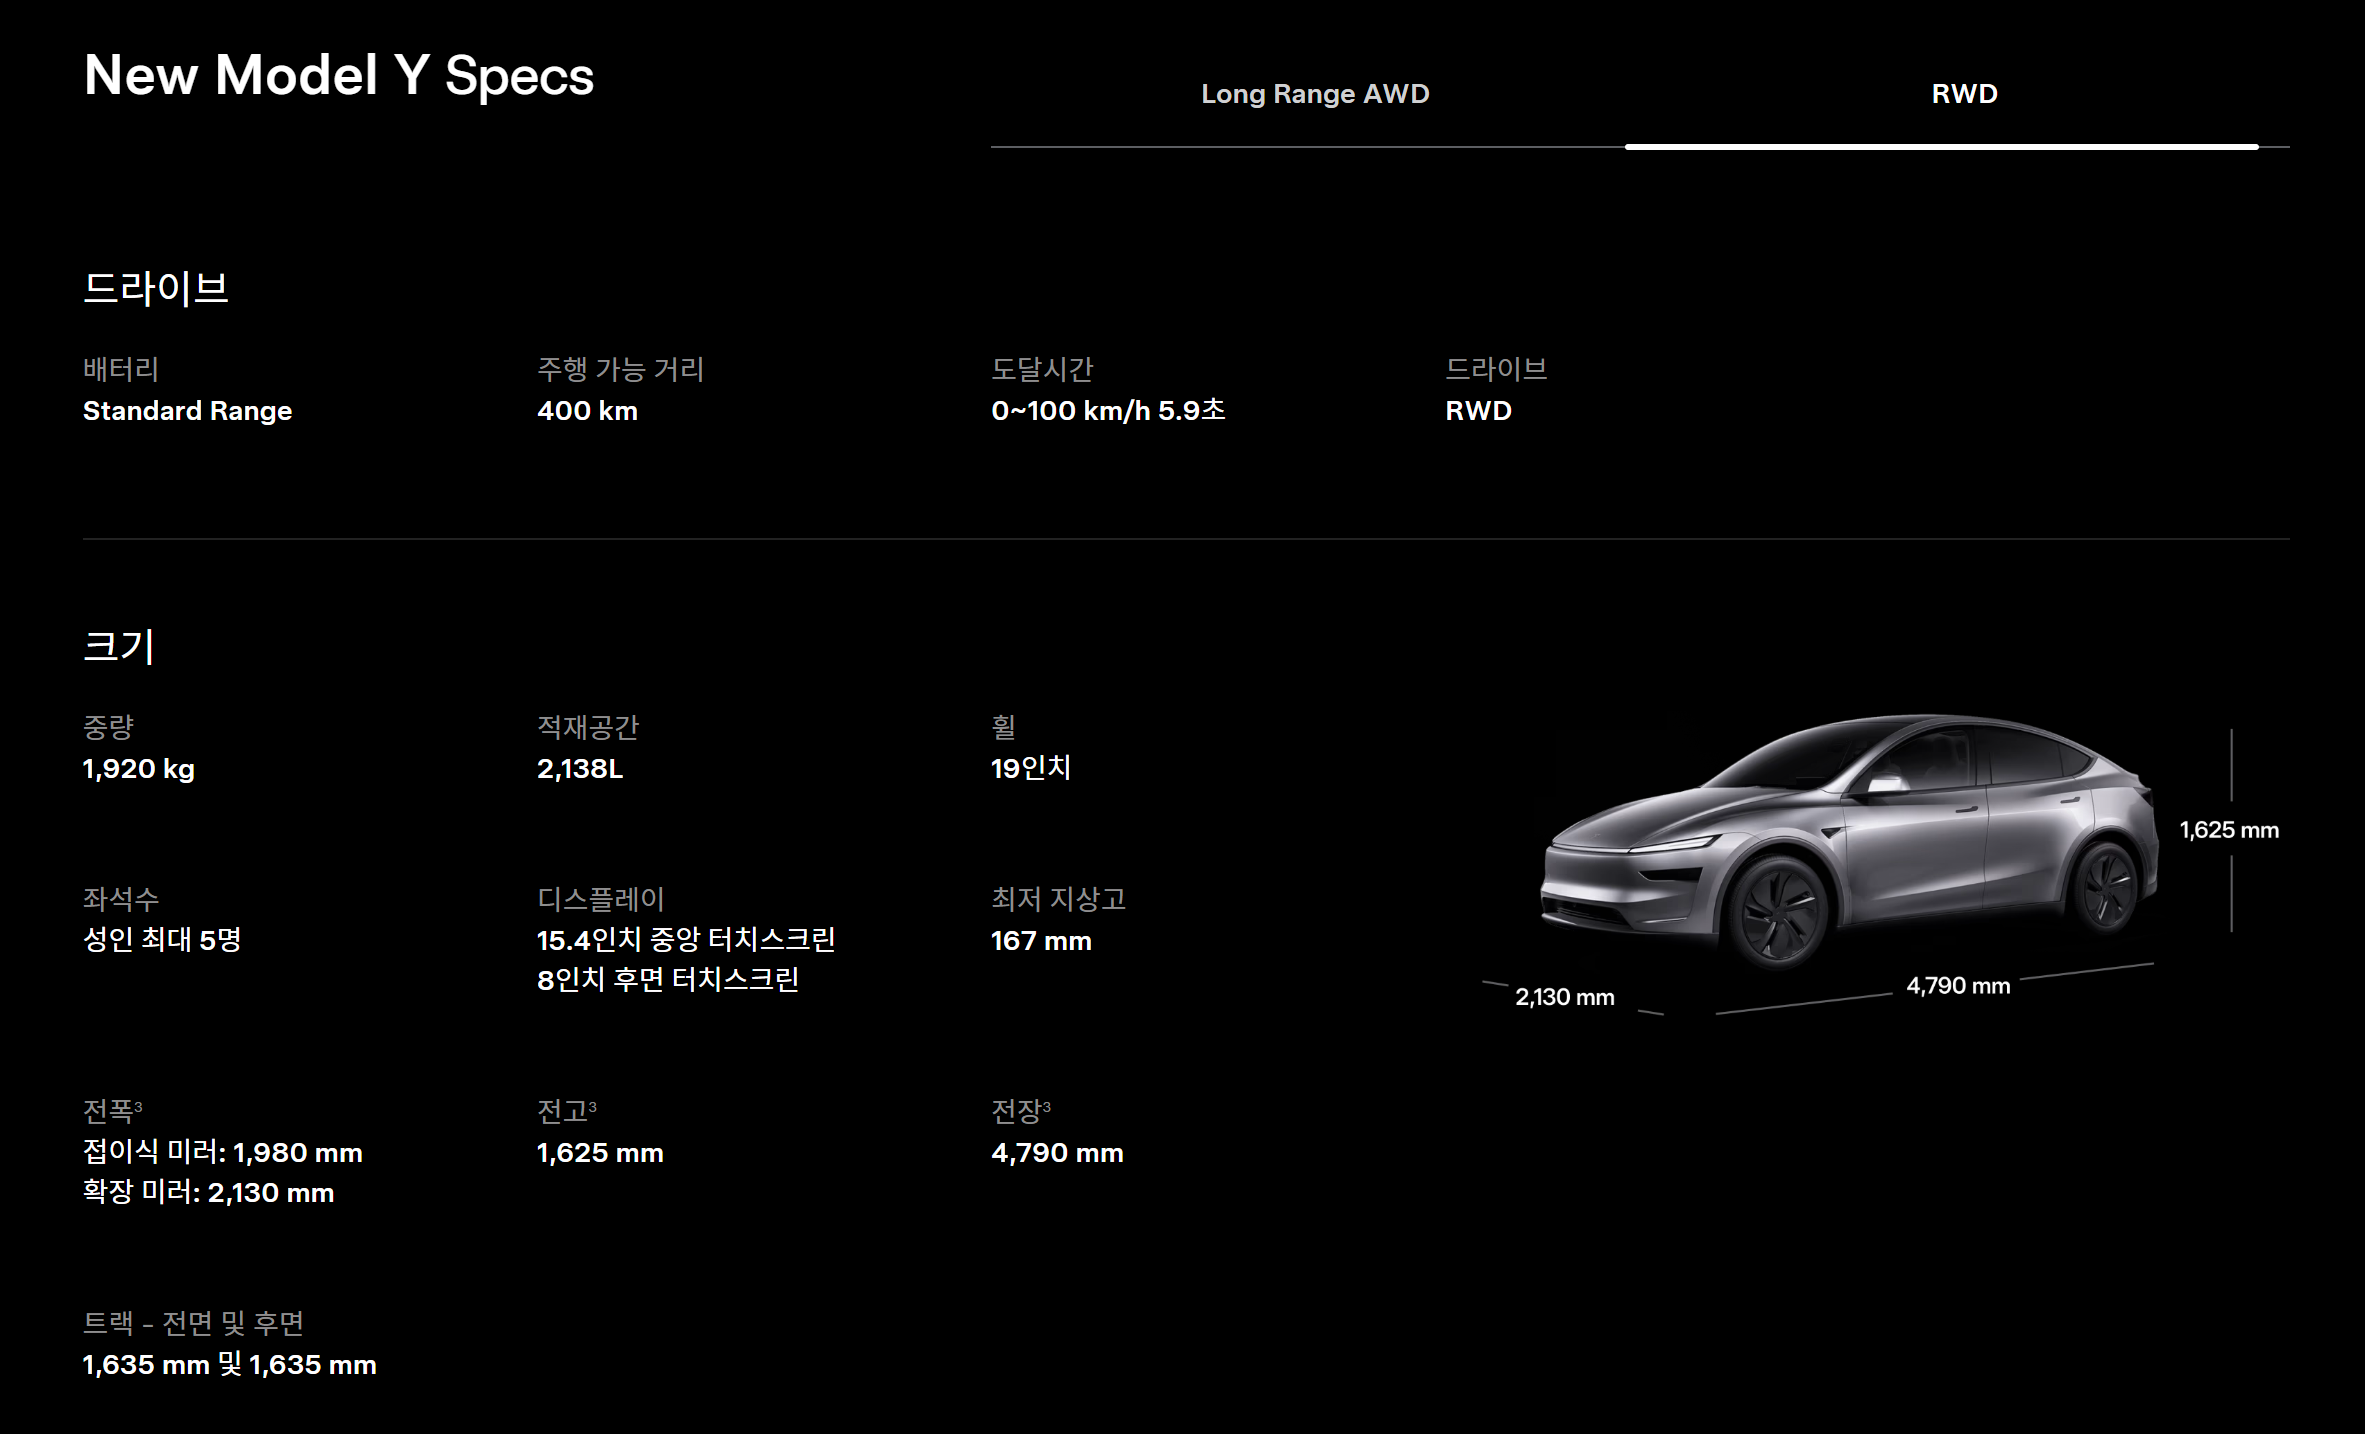Click the 4,790 mm length label on the car

pos(1957,986)
